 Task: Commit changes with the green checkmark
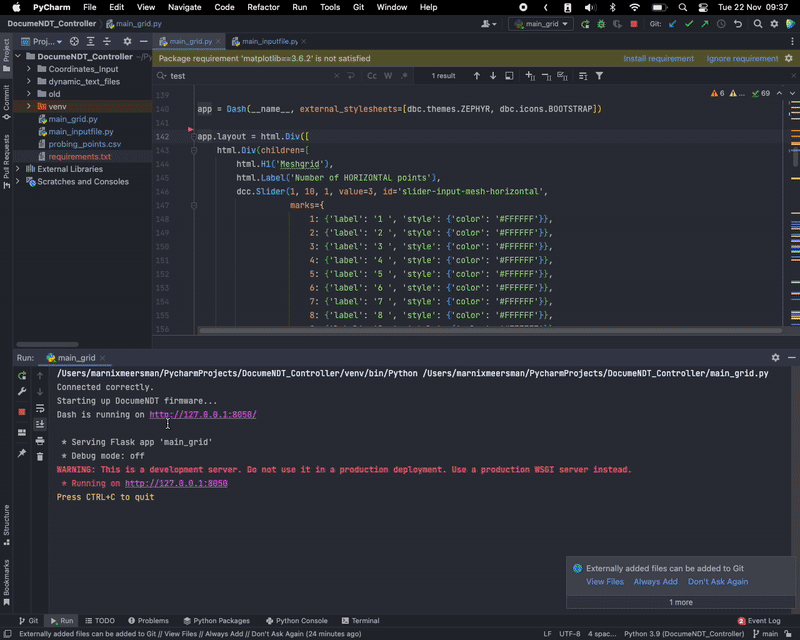(689, 24)
